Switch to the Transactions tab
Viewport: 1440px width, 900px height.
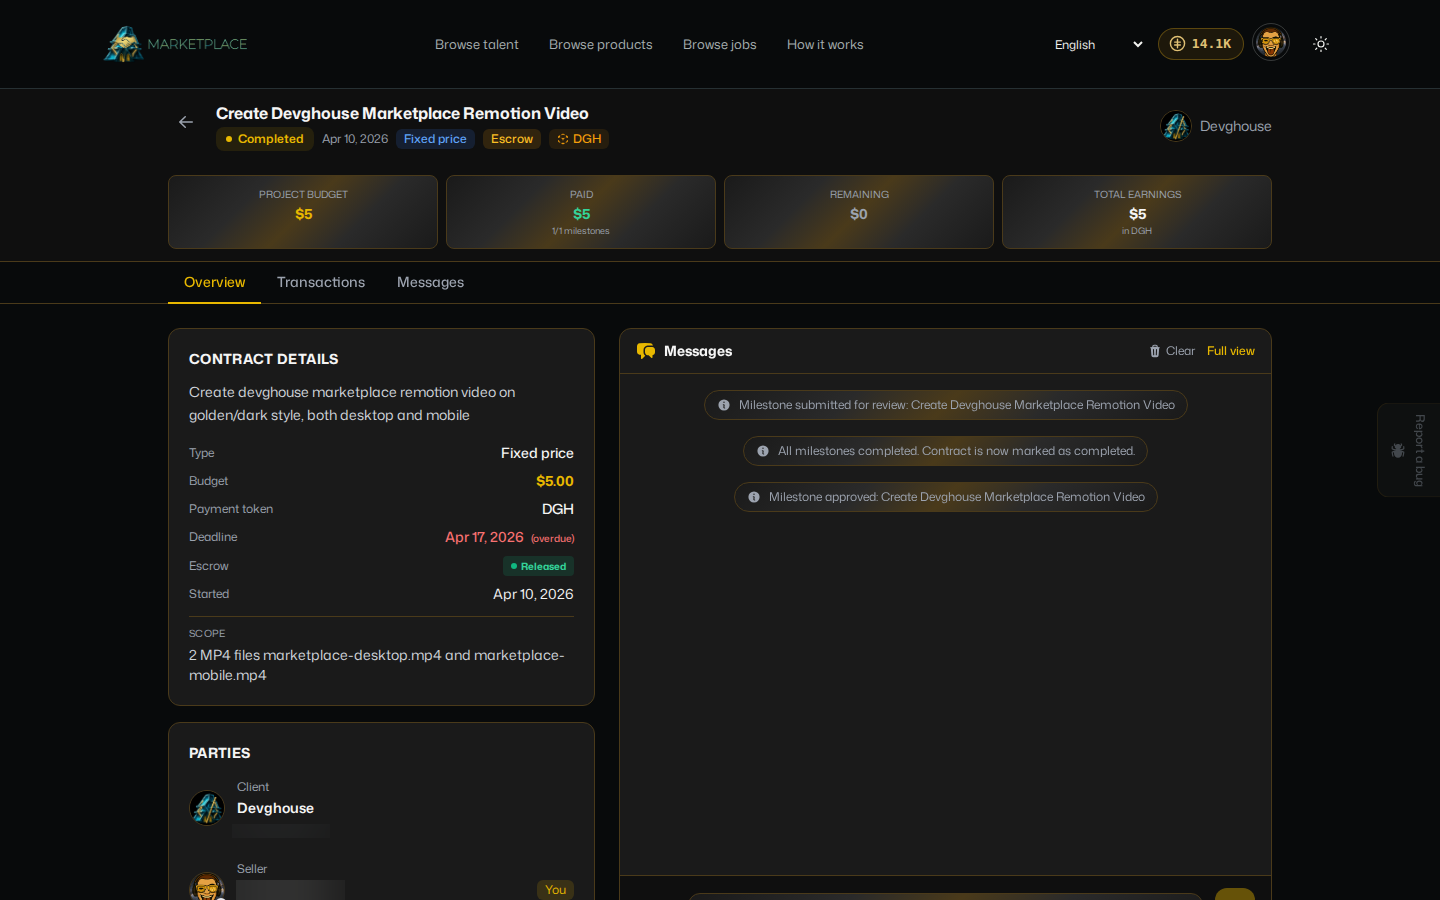(321, 283)
